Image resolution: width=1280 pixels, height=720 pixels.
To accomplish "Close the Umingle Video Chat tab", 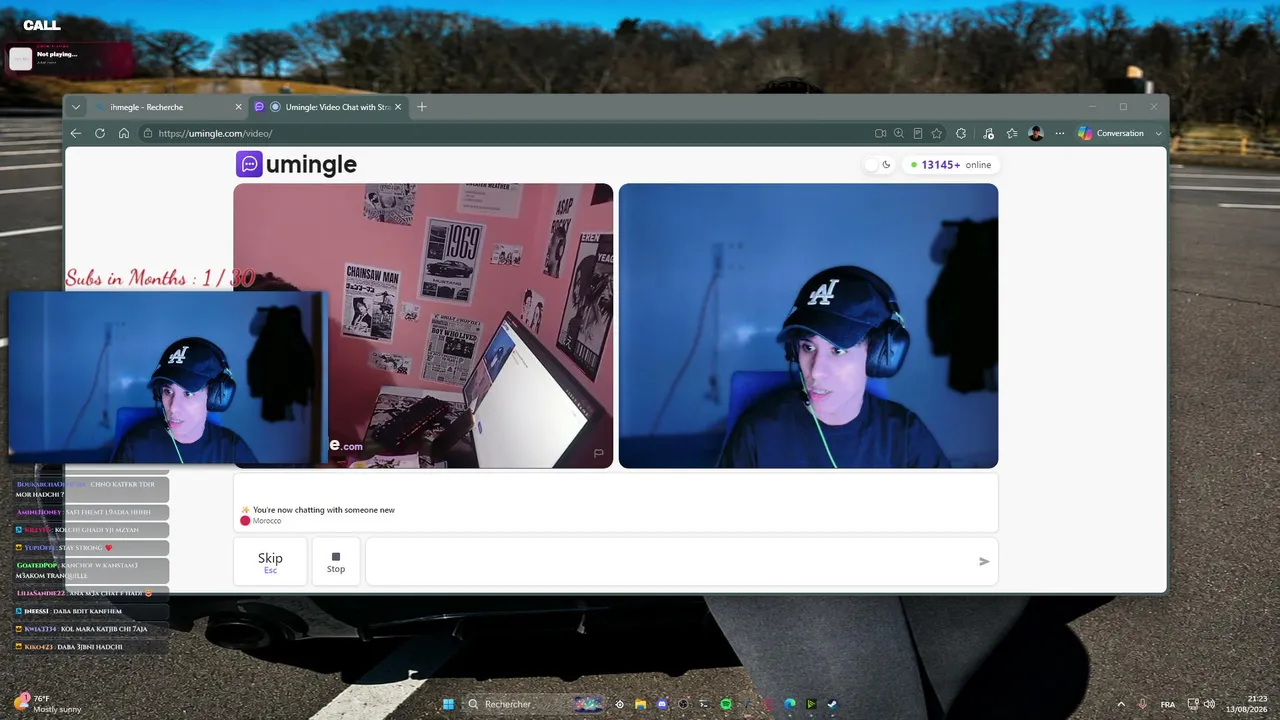I will click(398, 107).
